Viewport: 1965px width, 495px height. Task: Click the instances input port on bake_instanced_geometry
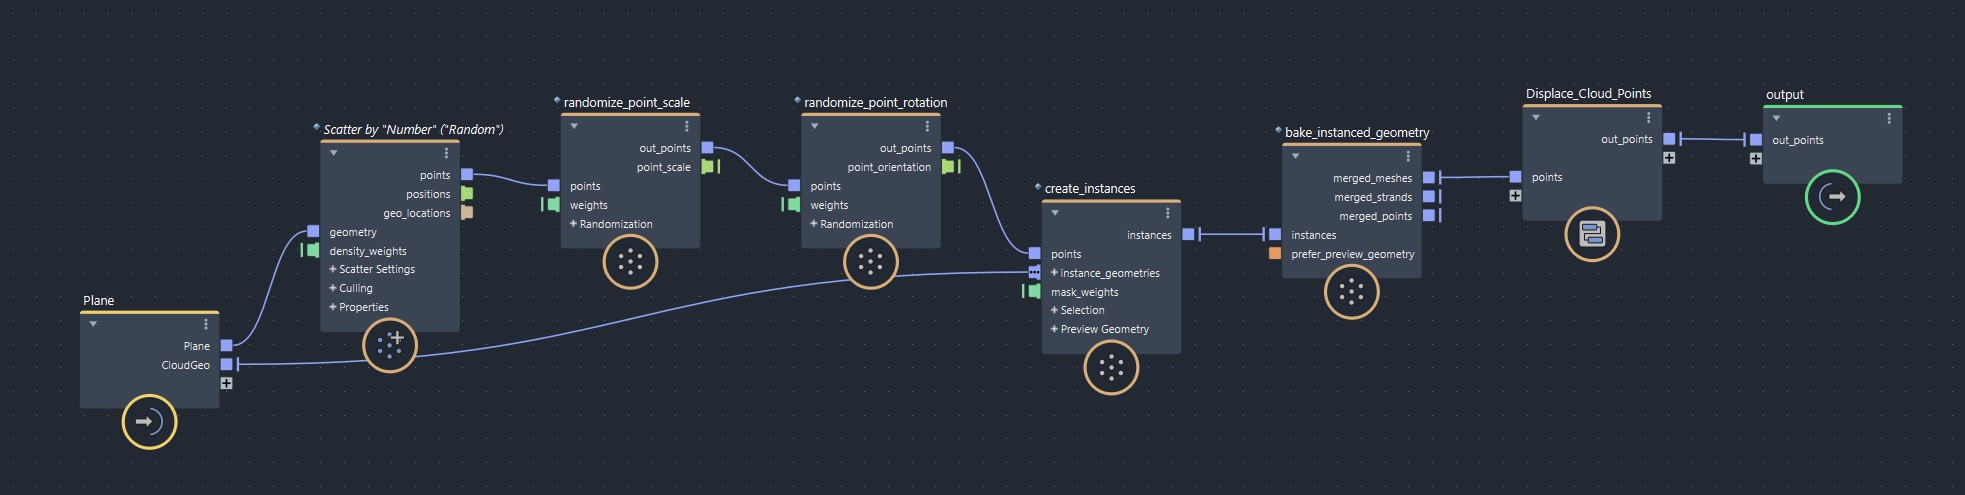coord(1275,235)
